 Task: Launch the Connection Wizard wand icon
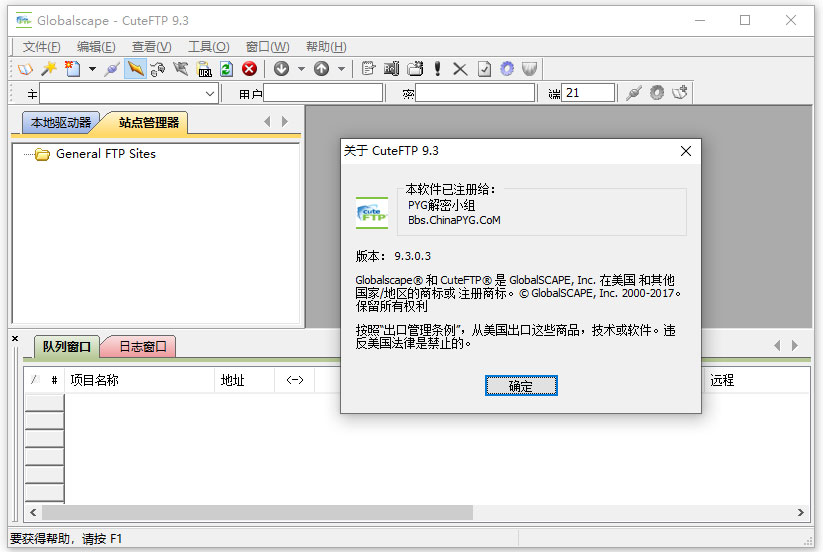(x=49, y=69)
